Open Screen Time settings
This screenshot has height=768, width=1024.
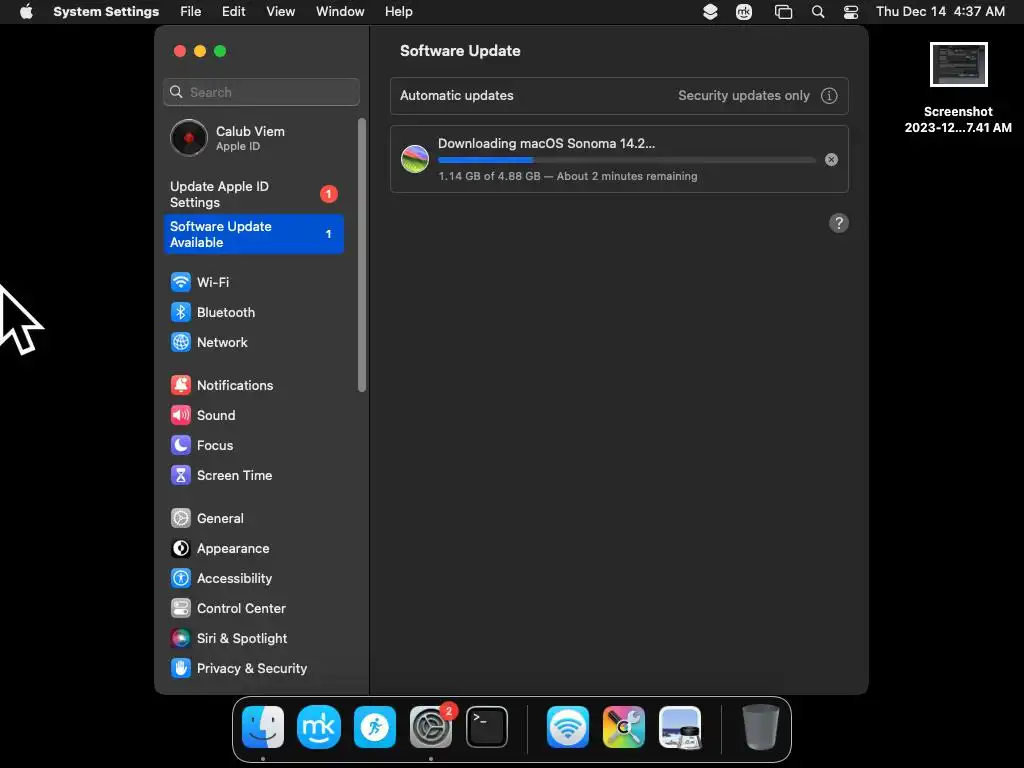point(253,475)
